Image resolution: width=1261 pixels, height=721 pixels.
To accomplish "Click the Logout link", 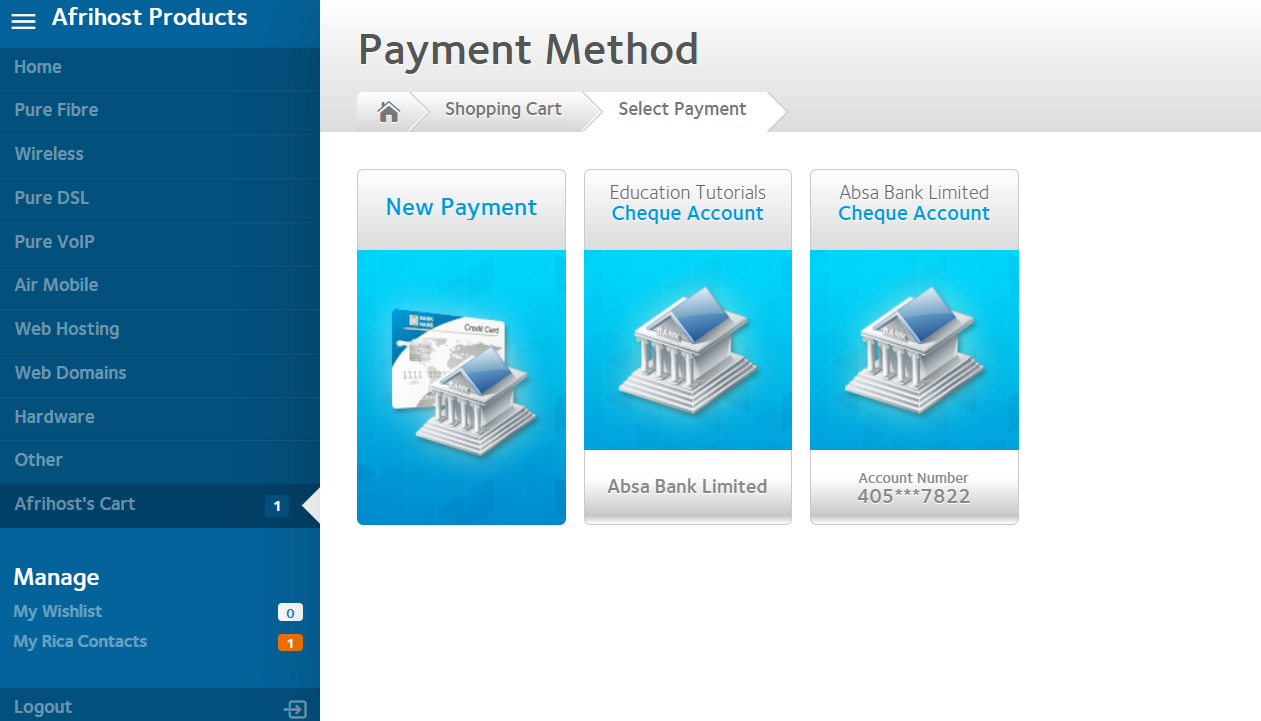I will coord(43,707).
